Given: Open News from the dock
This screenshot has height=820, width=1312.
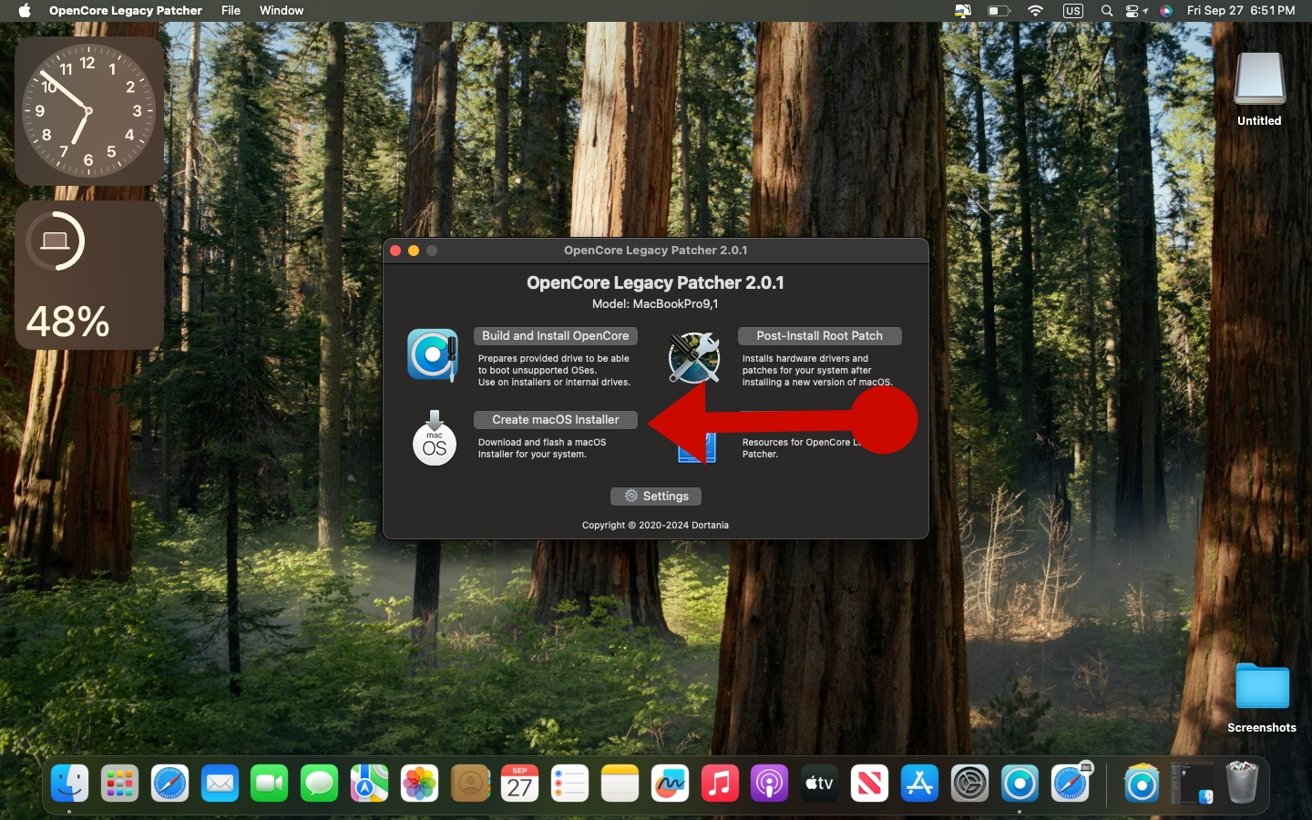Looking at the screenshot, I should [x=870, y=783].
